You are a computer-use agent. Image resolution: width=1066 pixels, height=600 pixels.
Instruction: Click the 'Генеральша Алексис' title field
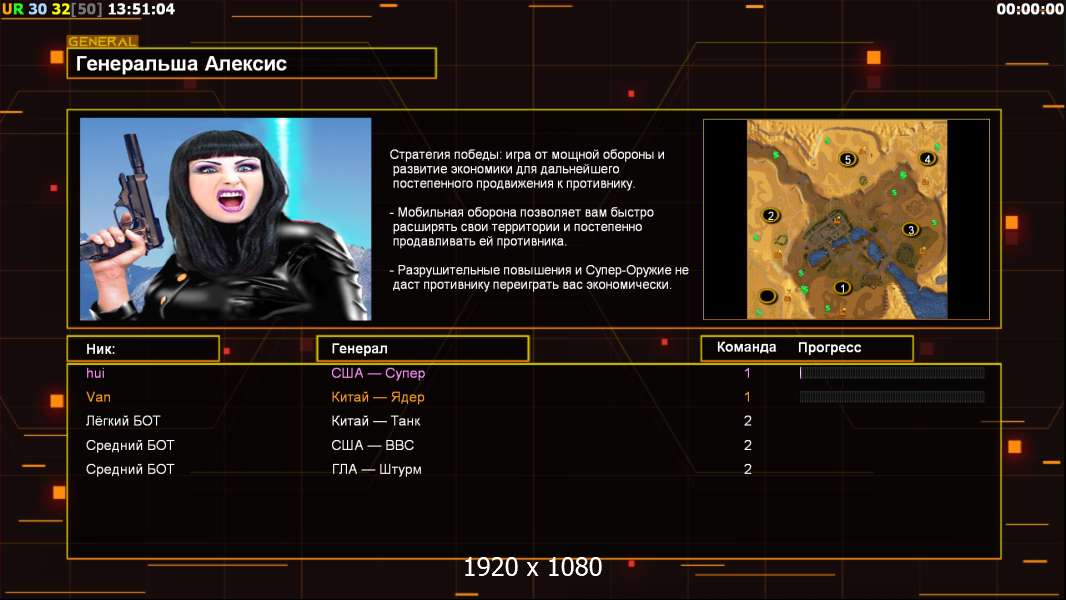(252, 63)
